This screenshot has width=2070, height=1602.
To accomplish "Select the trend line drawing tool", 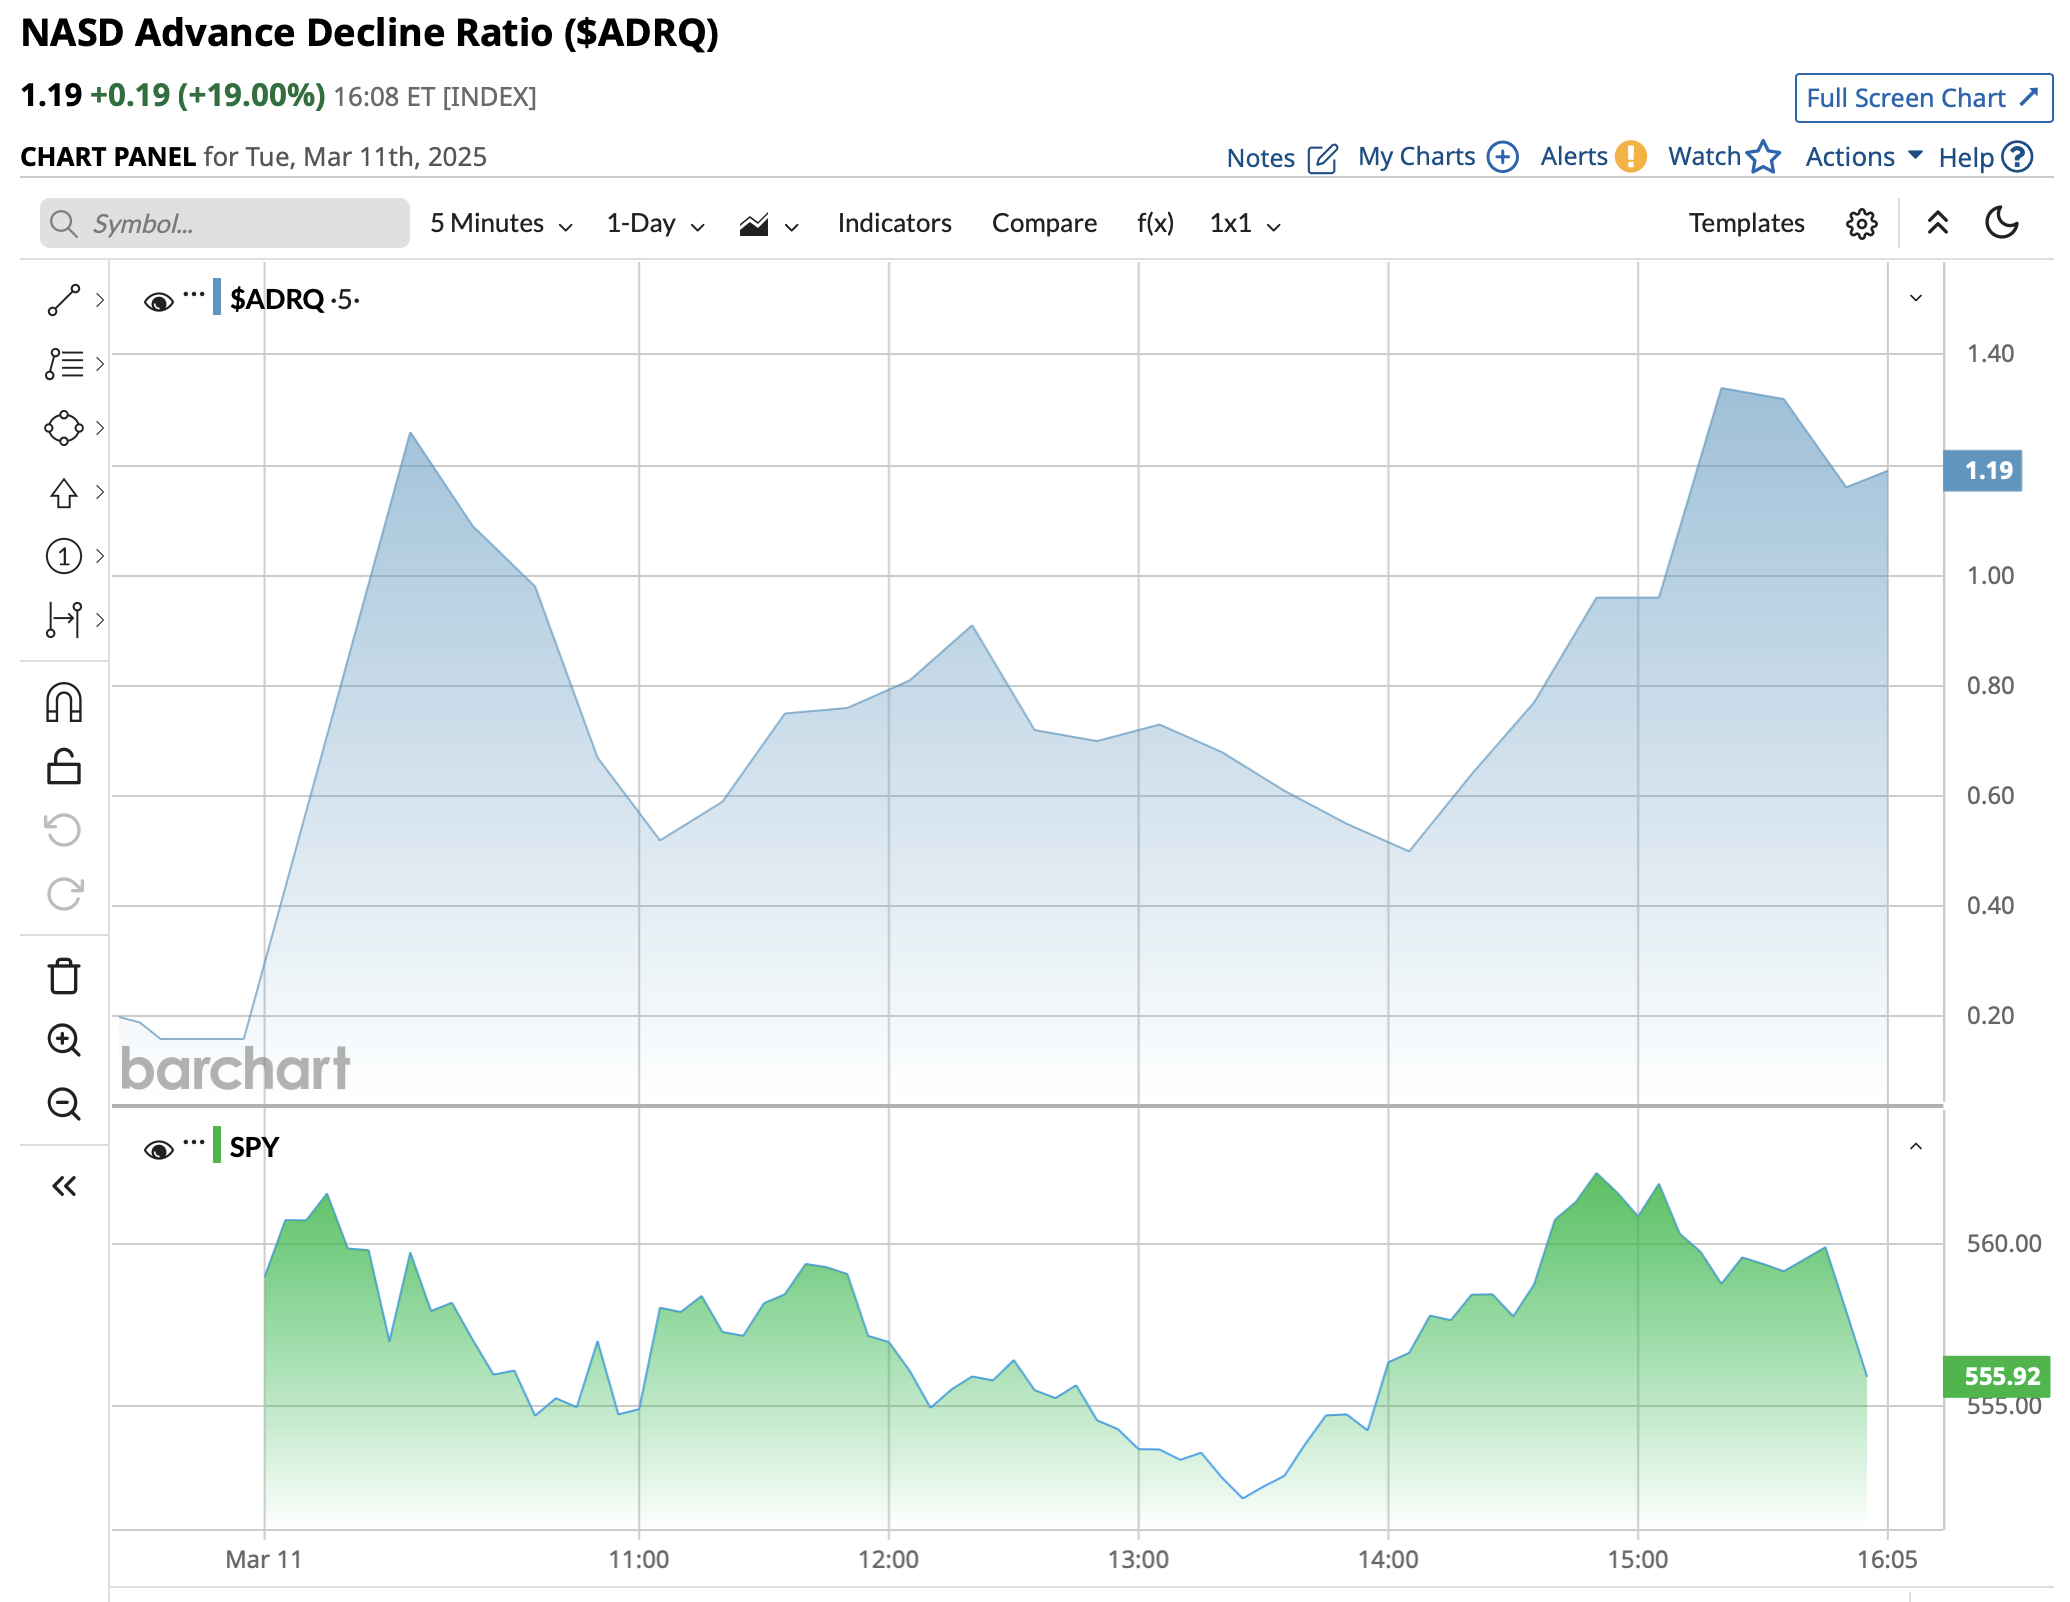I will [64, 300].
